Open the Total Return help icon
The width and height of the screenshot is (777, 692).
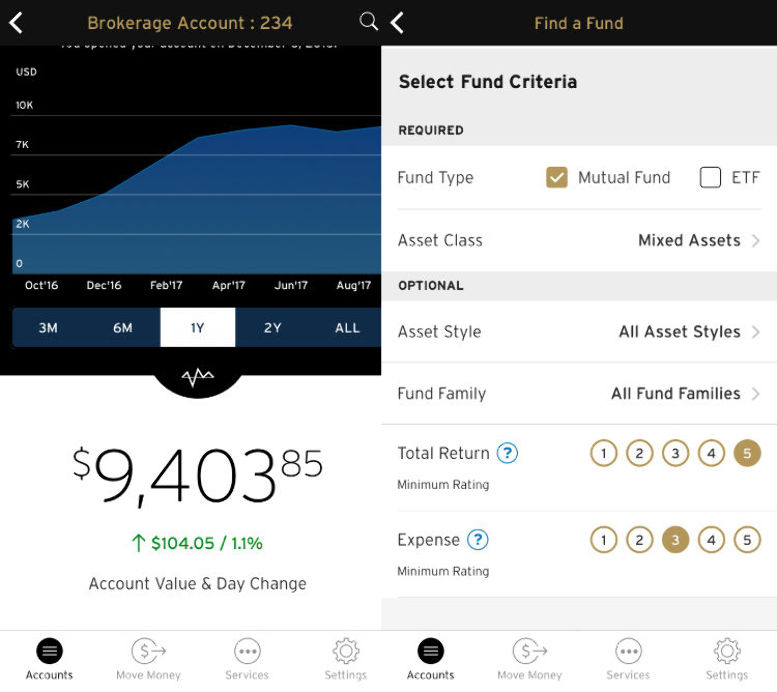click(x=507, y=453)
